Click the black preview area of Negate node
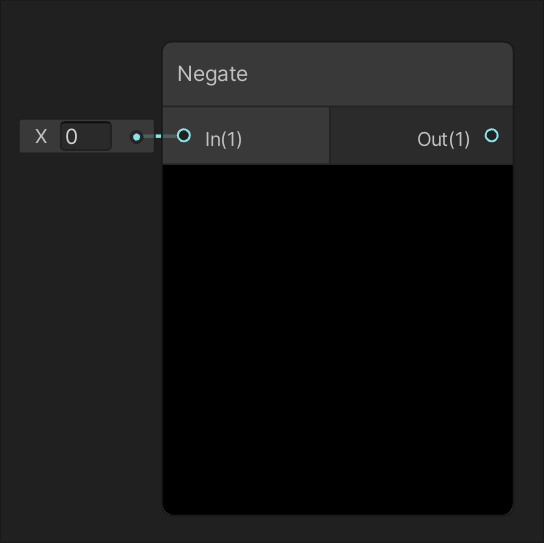Screen dimensions: 544x543 (338, 339)
